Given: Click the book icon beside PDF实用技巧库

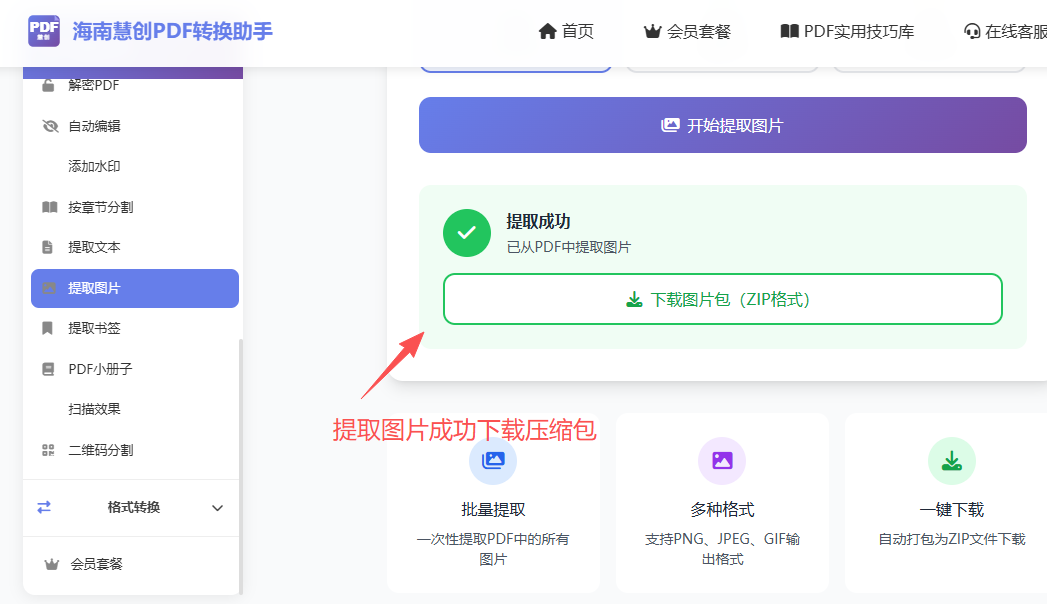Looking at the screenshot, I should click(x=790, y=31).
